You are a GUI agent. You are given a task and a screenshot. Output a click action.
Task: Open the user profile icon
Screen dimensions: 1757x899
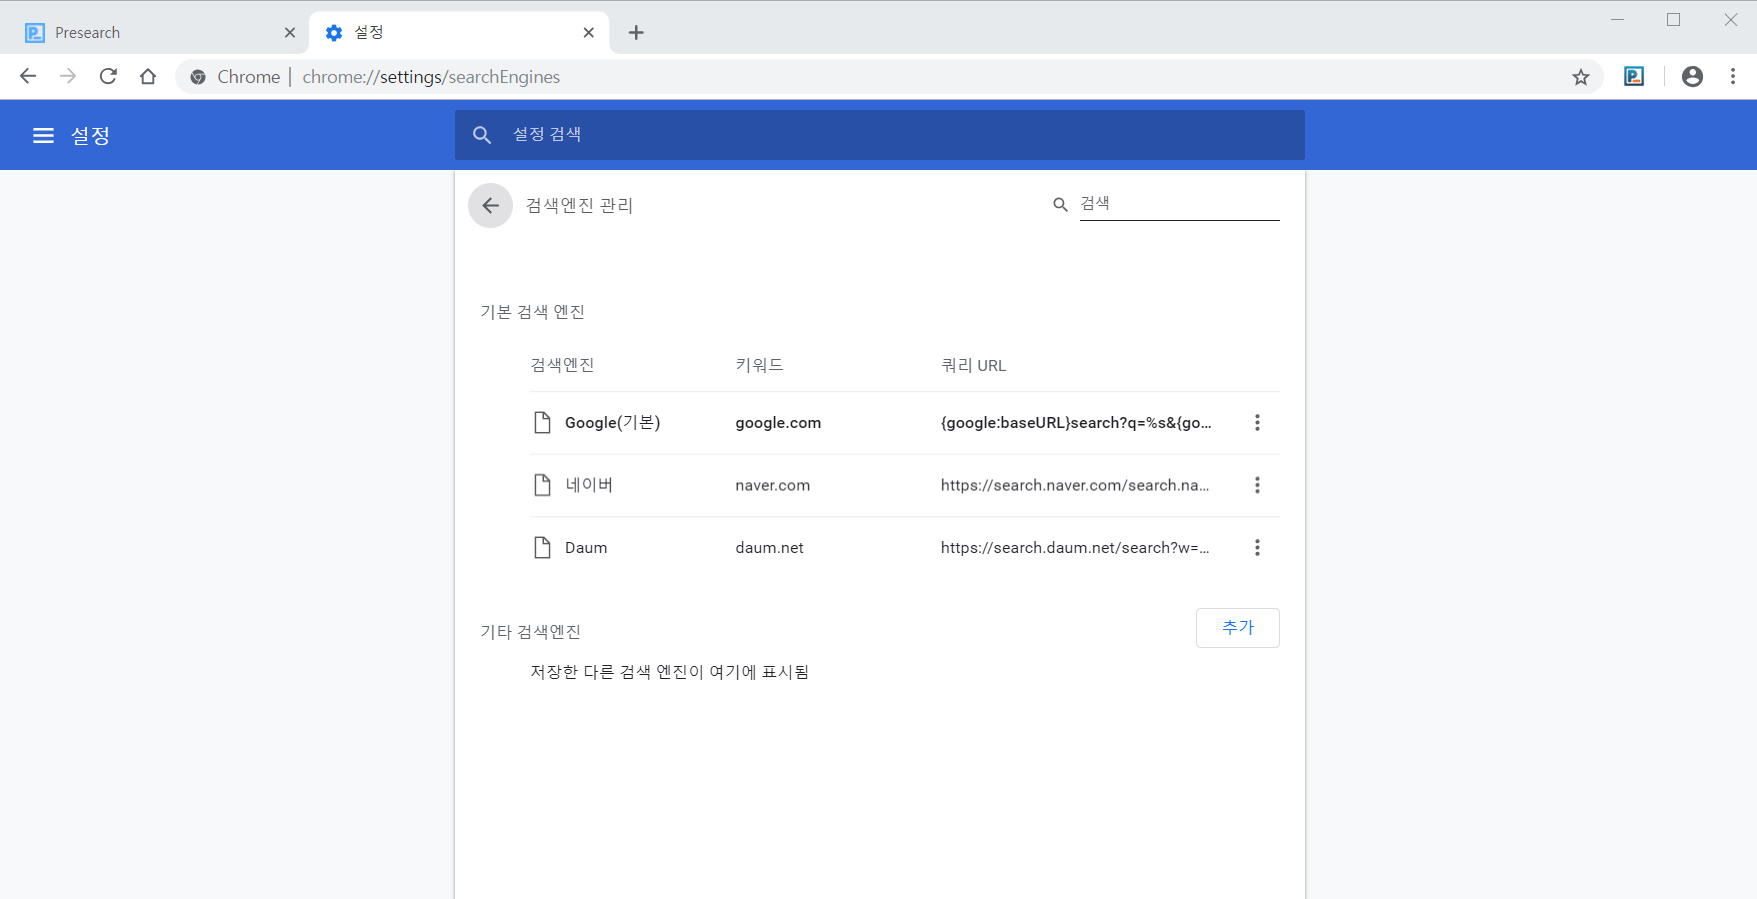[1692, 76]
